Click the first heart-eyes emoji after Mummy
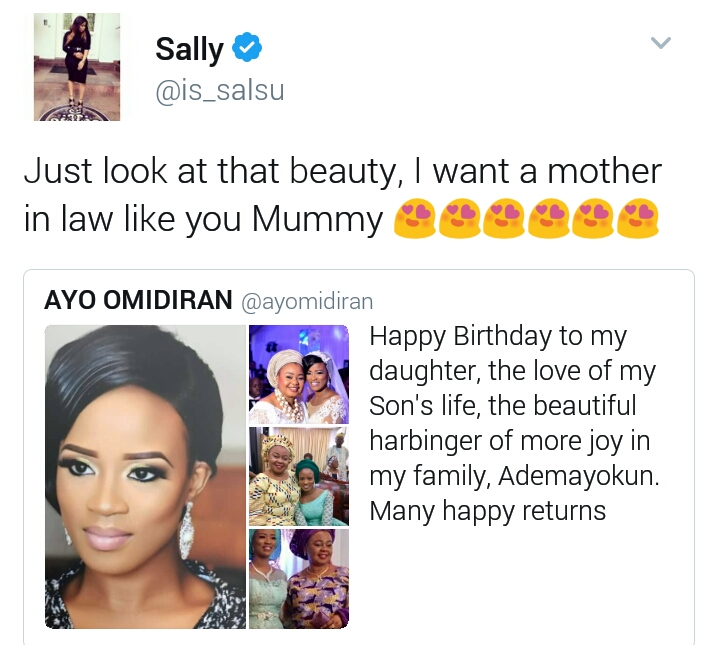 pyautogui.click(x=414, y=219)
